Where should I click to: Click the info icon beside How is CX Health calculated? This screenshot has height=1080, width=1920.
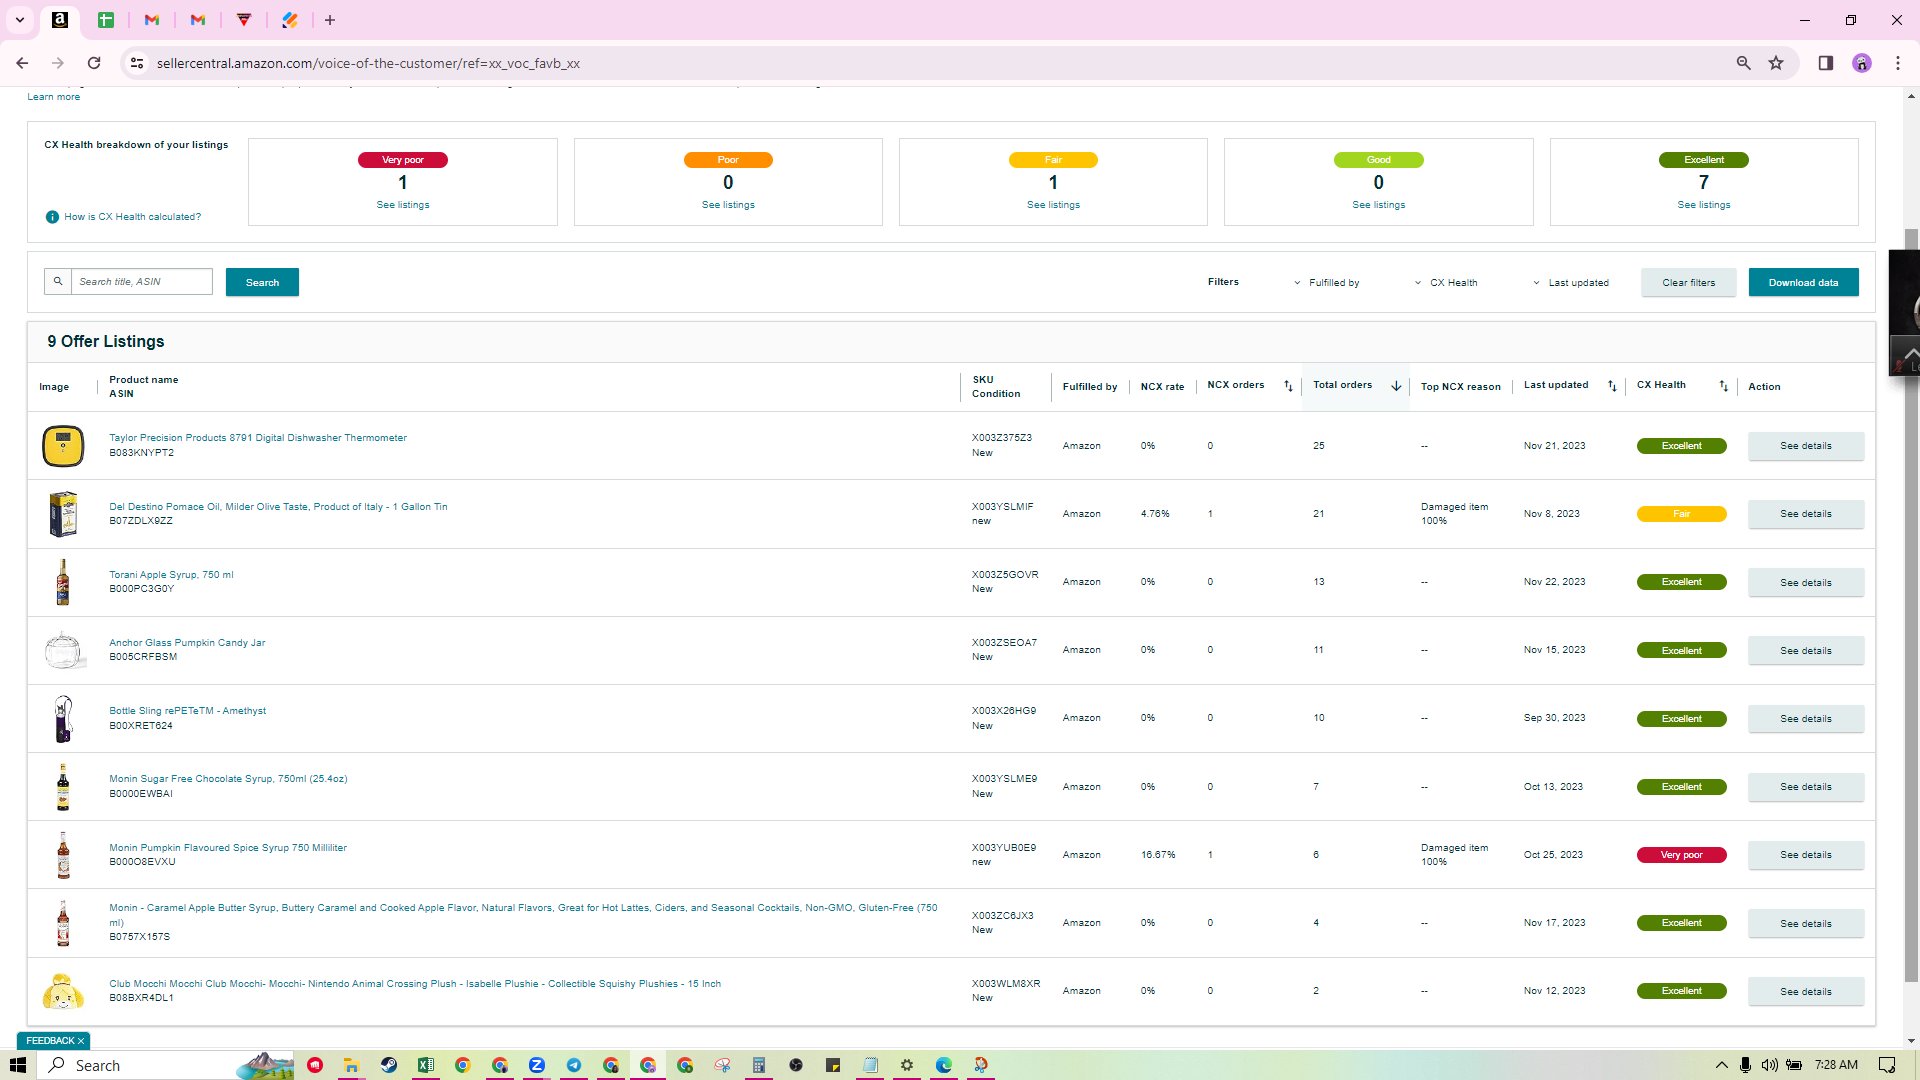click(52, 217)
